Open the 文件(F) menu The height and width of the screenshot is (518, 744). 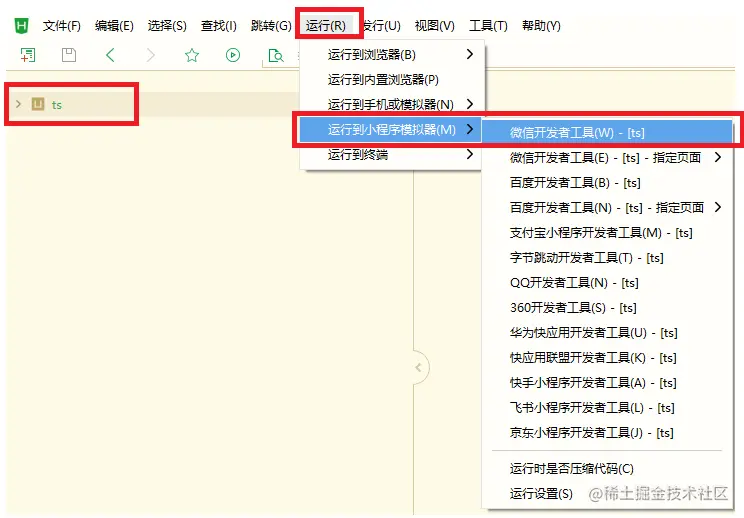62,26
